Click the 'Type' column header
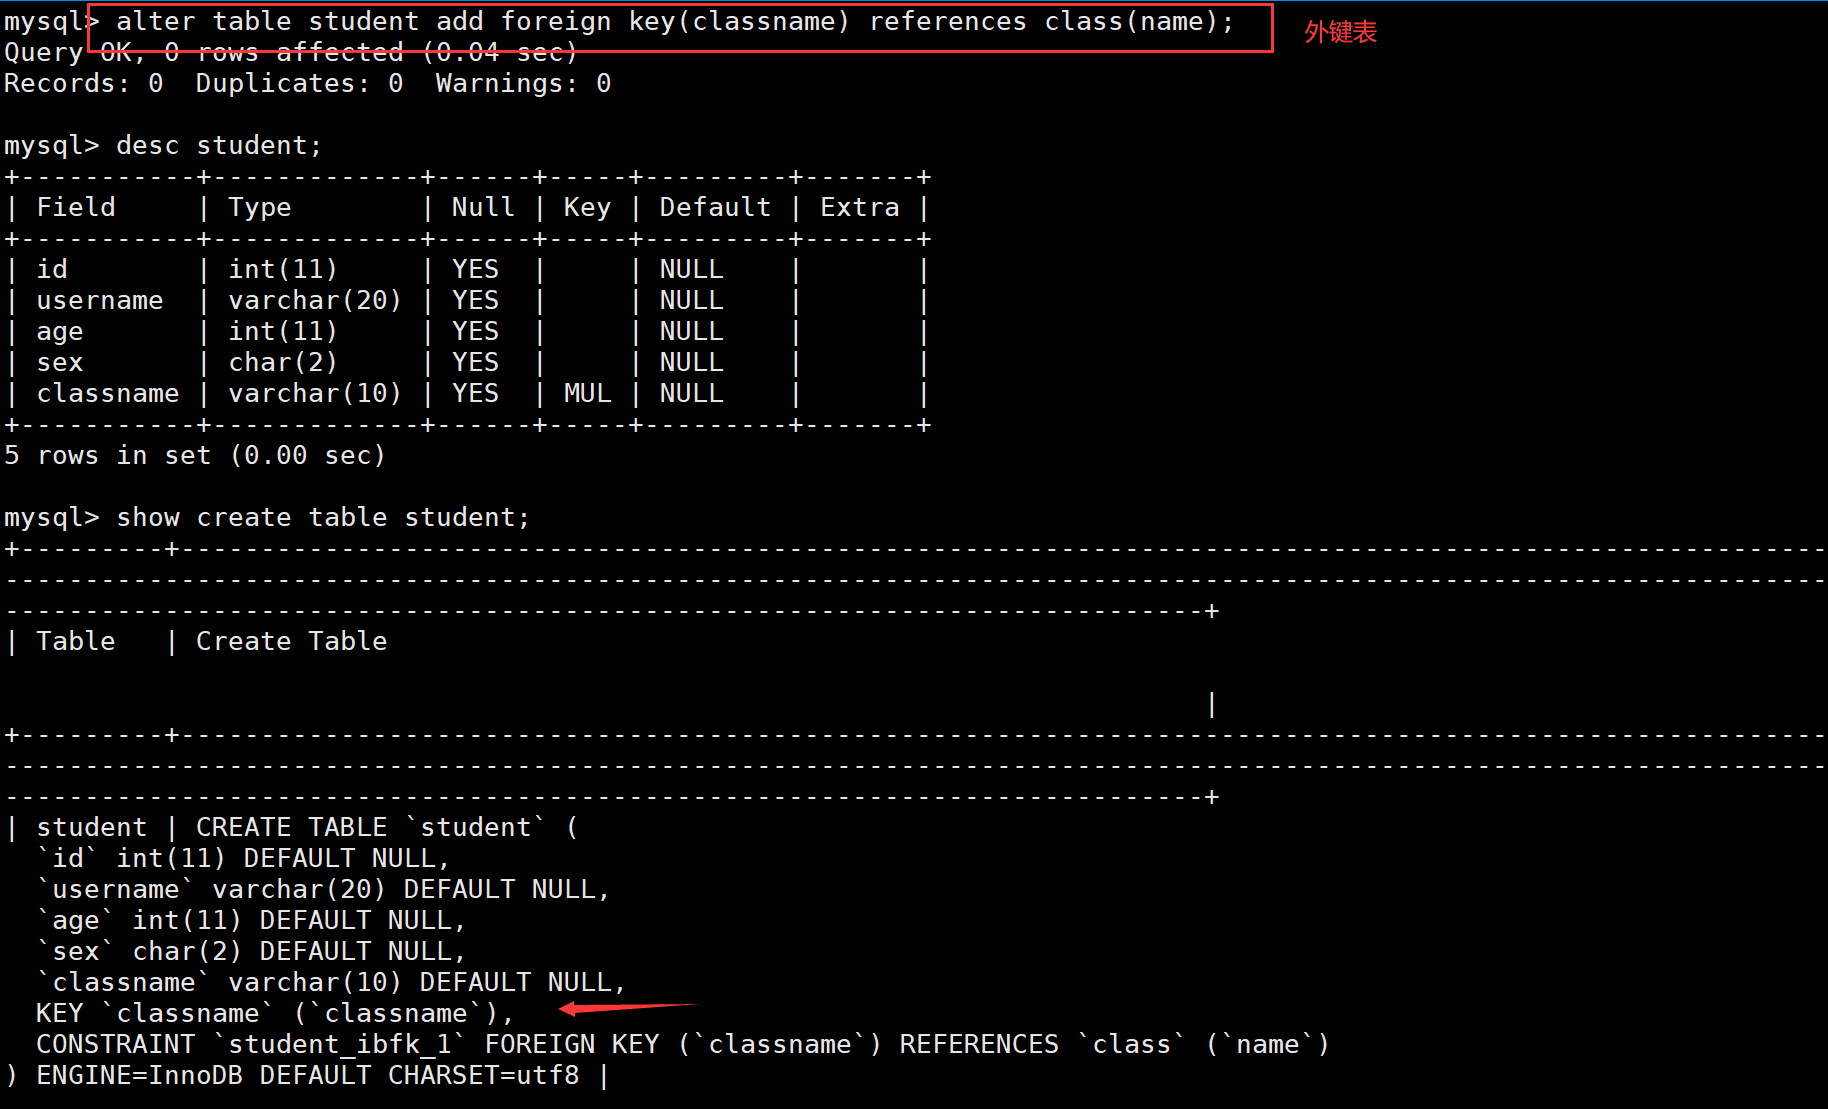Screen dimensions: 1828x1109 260,208
